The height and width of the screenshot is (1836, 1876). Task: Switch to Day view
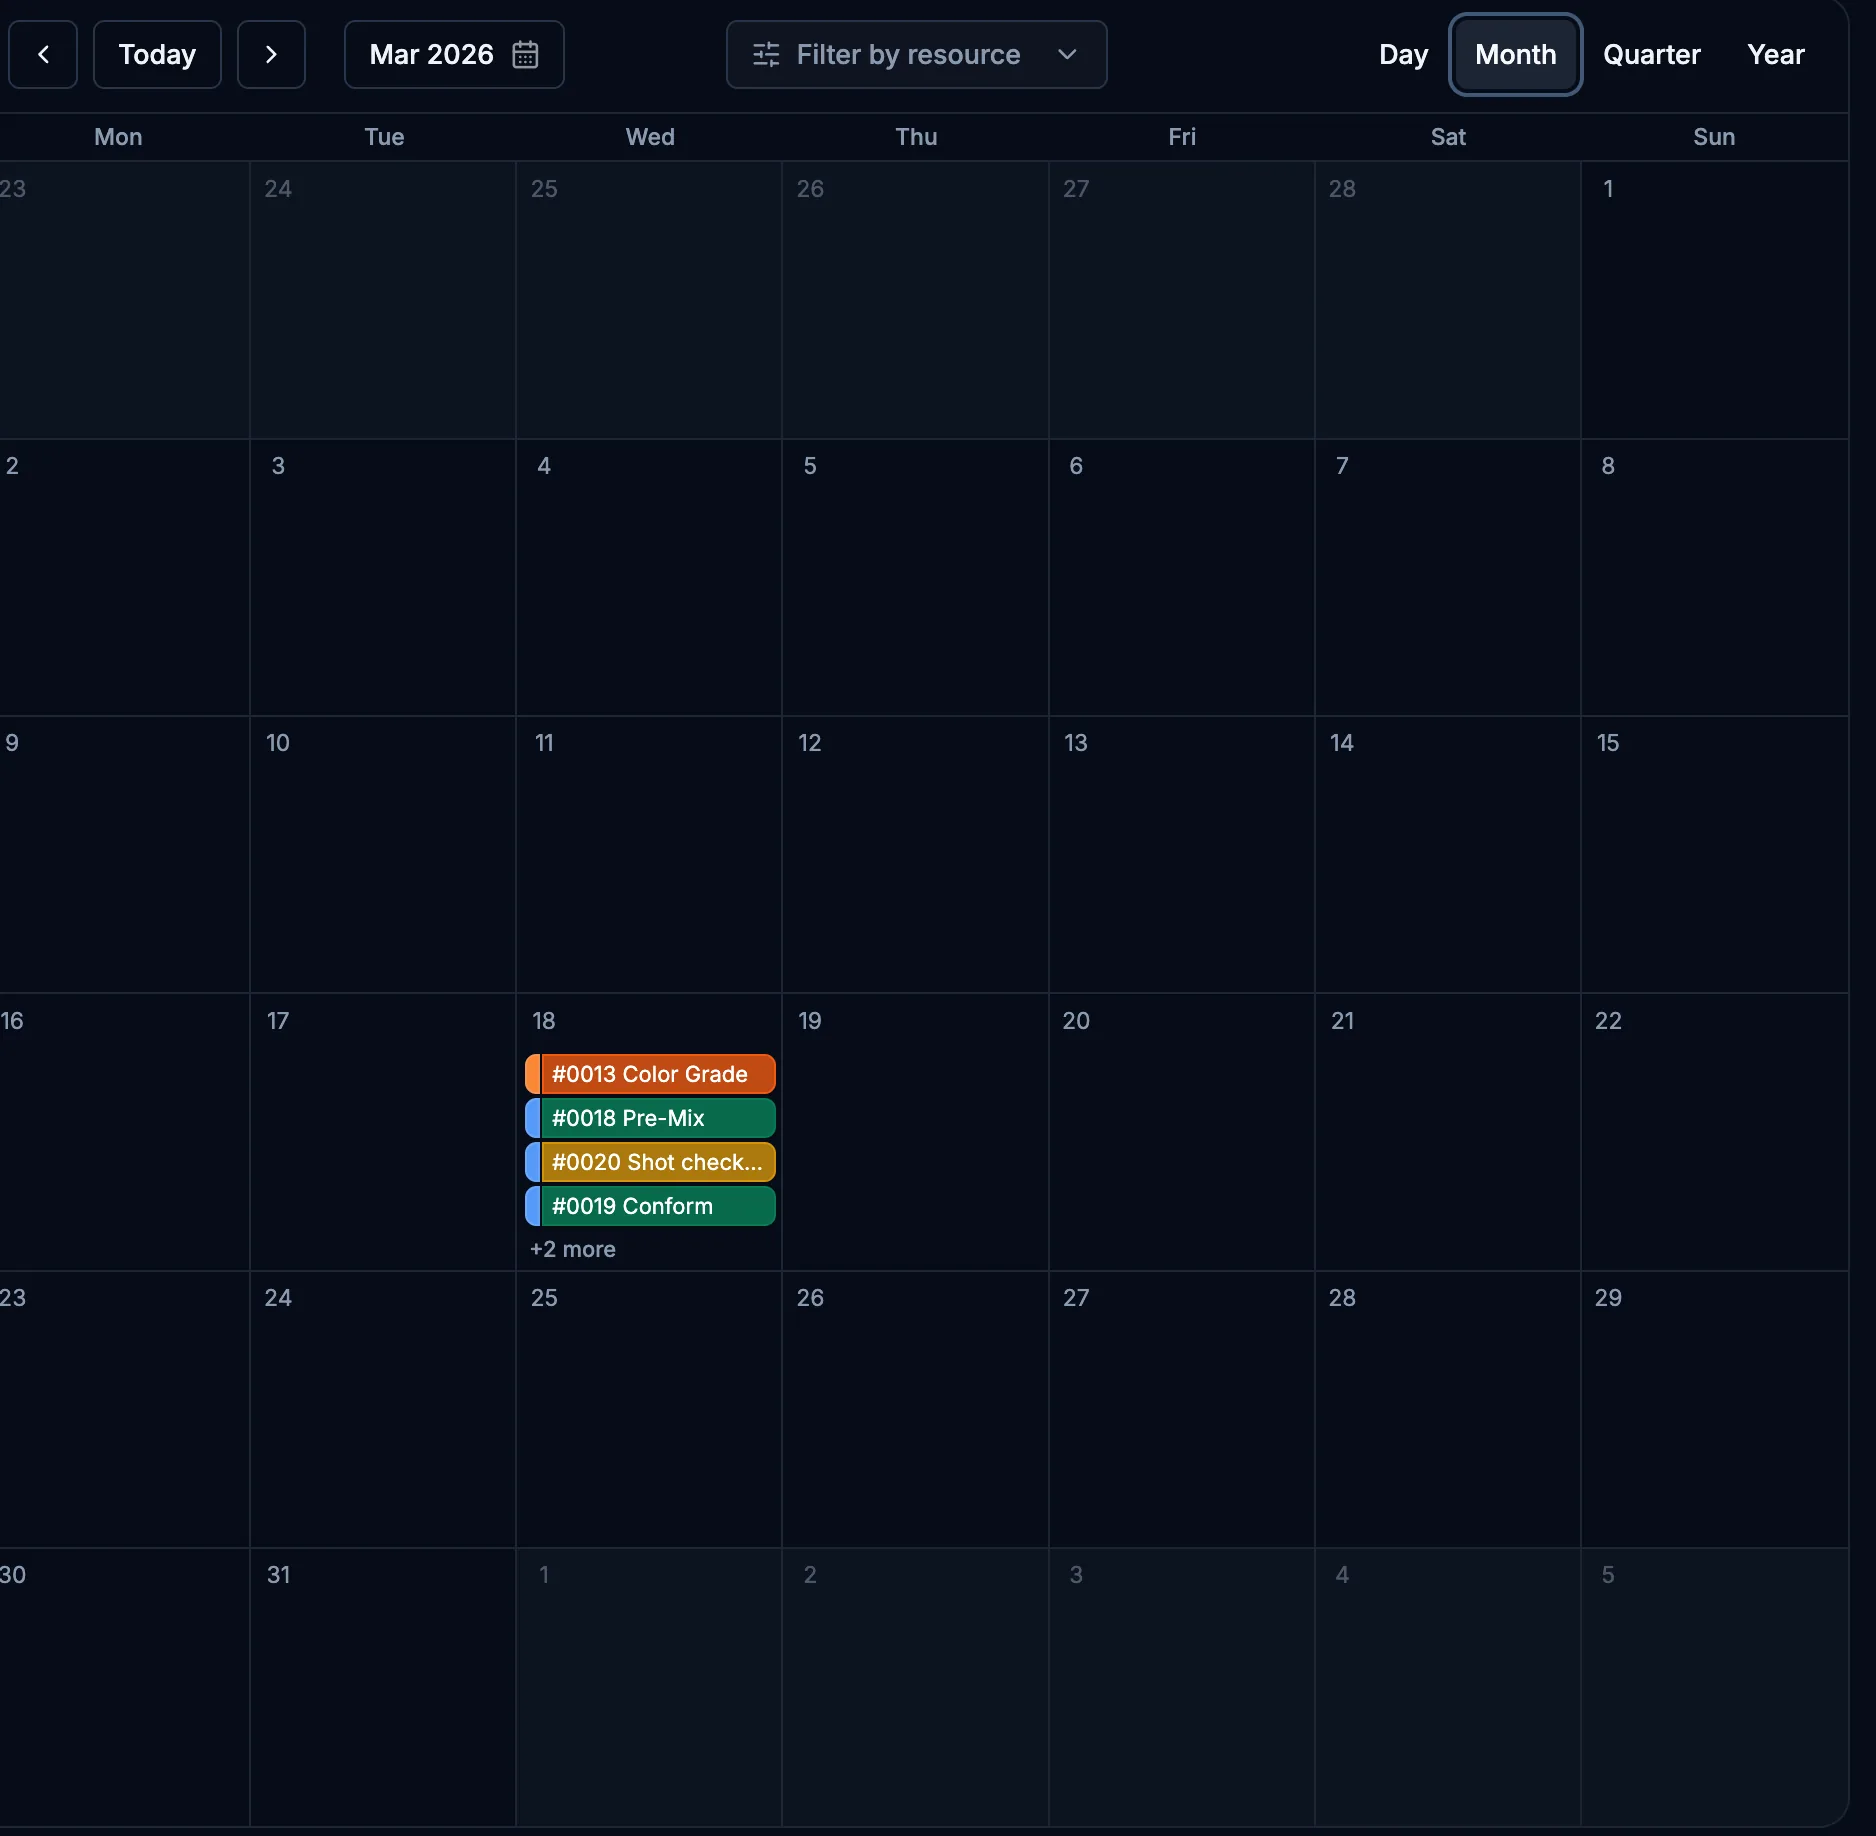[x=1403, y=54]
